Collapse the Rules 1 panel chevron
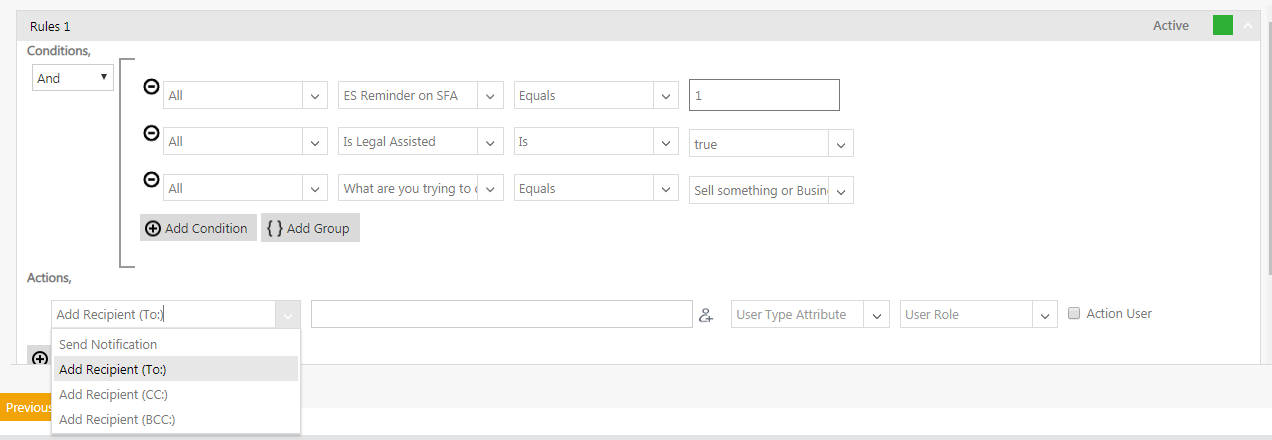This screenshot has height=440, width=1272. click(1248, 26)
